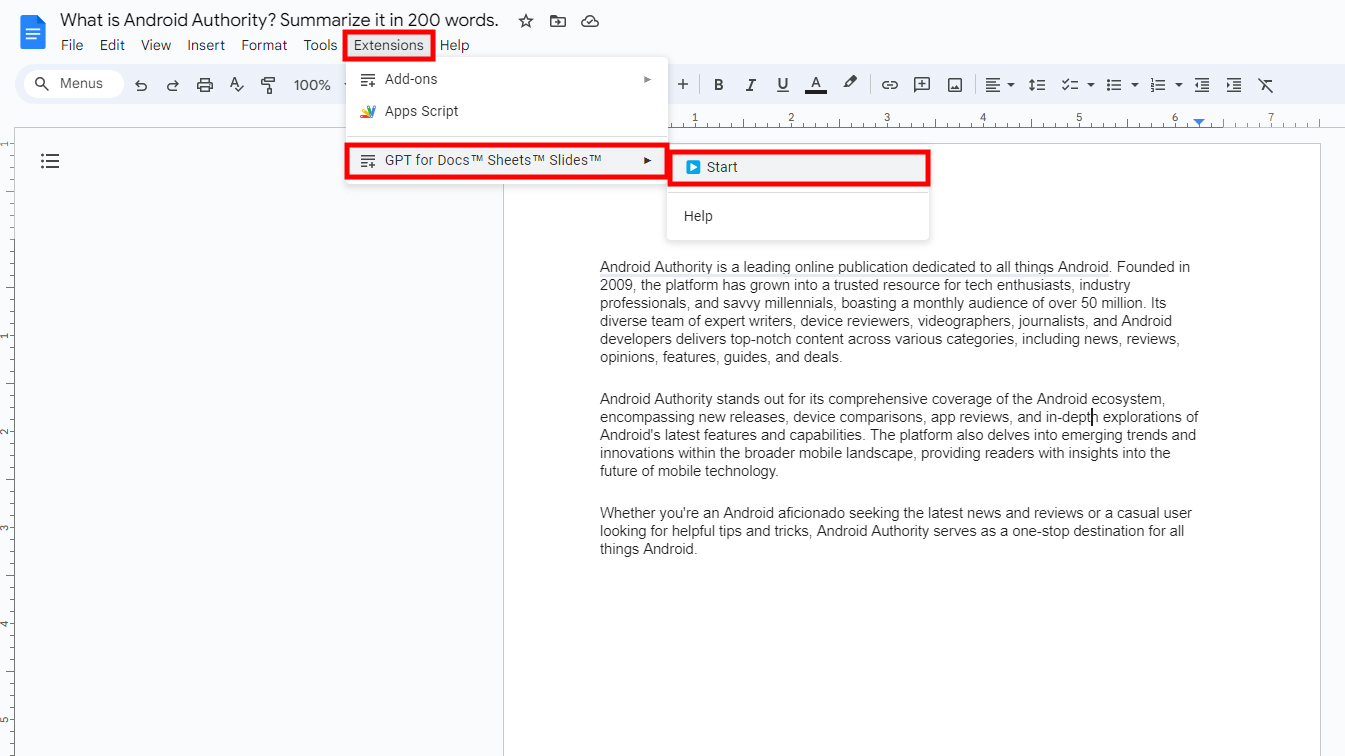Toggle underline formatting
The image size is (1345, 756).
[x=783, y=85]
